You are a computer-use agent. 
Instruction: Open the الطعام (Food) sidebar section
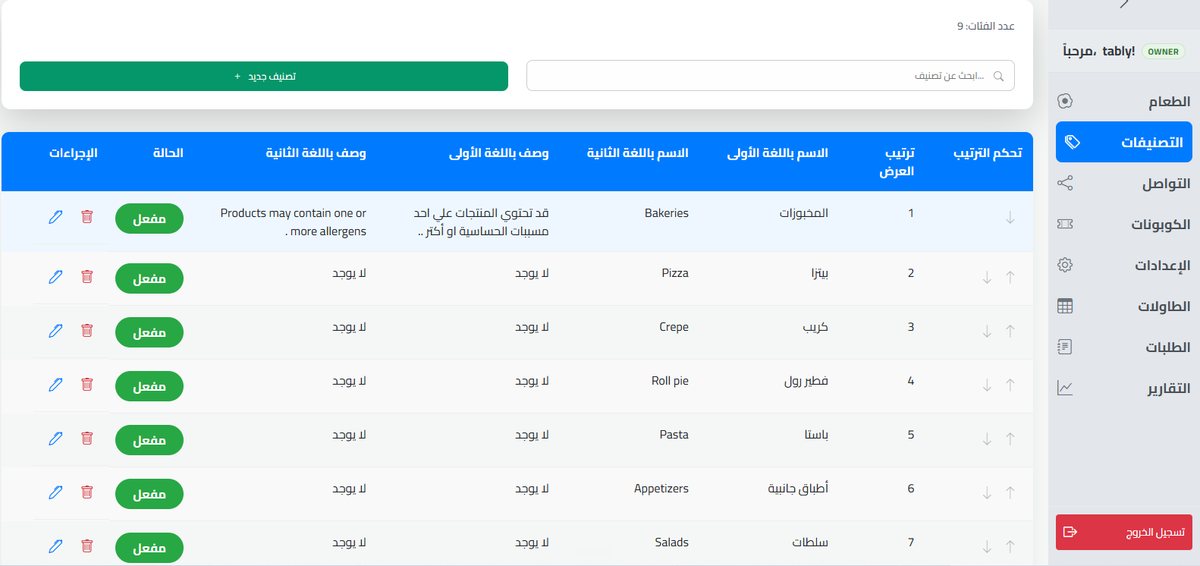click(x=1123, y=101)
